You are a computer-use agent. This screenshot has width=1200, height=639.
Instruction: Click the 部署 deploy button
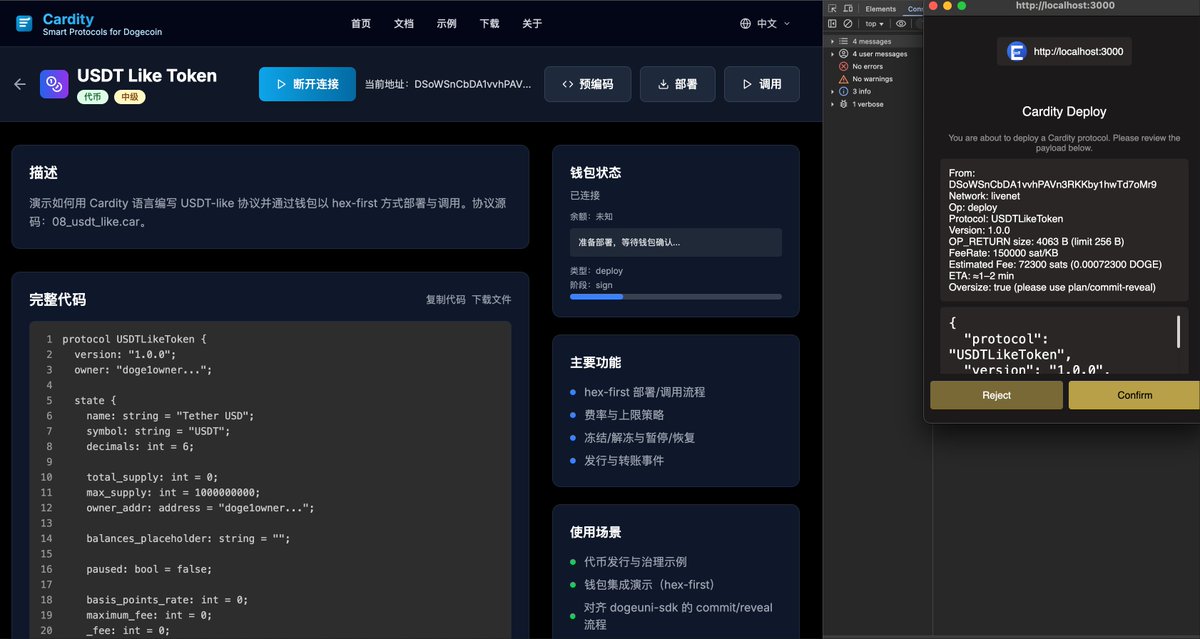tap(677, 84)
